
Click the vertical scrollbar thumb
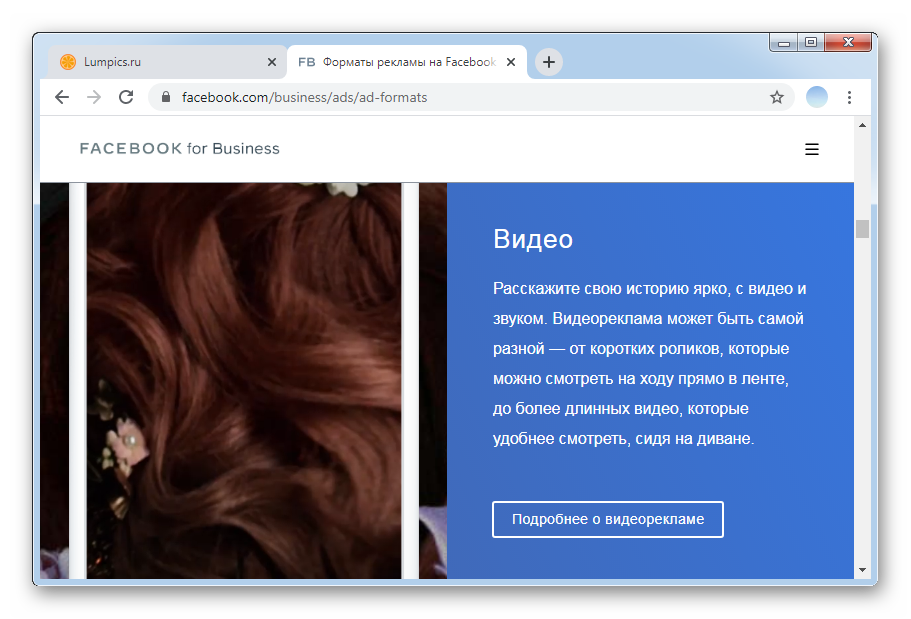click(x=862, y=228)
